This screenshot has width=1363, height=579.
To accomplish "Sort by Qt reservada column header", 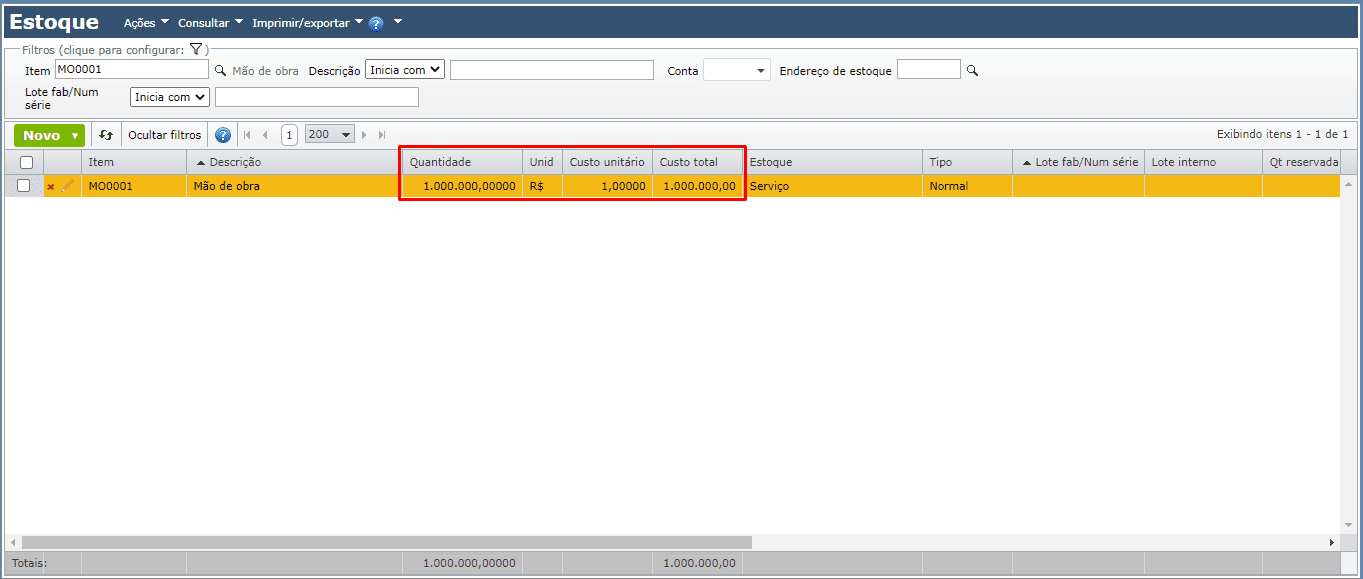I will 1301,162.
